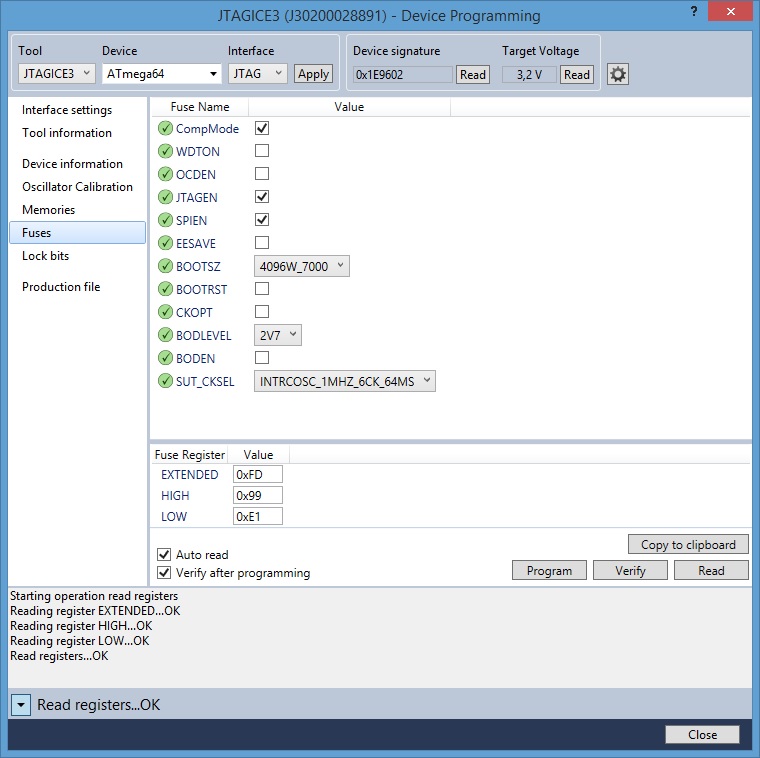Open Interface settings page
This screenshot has width=760, height=758.
[67, 110]
